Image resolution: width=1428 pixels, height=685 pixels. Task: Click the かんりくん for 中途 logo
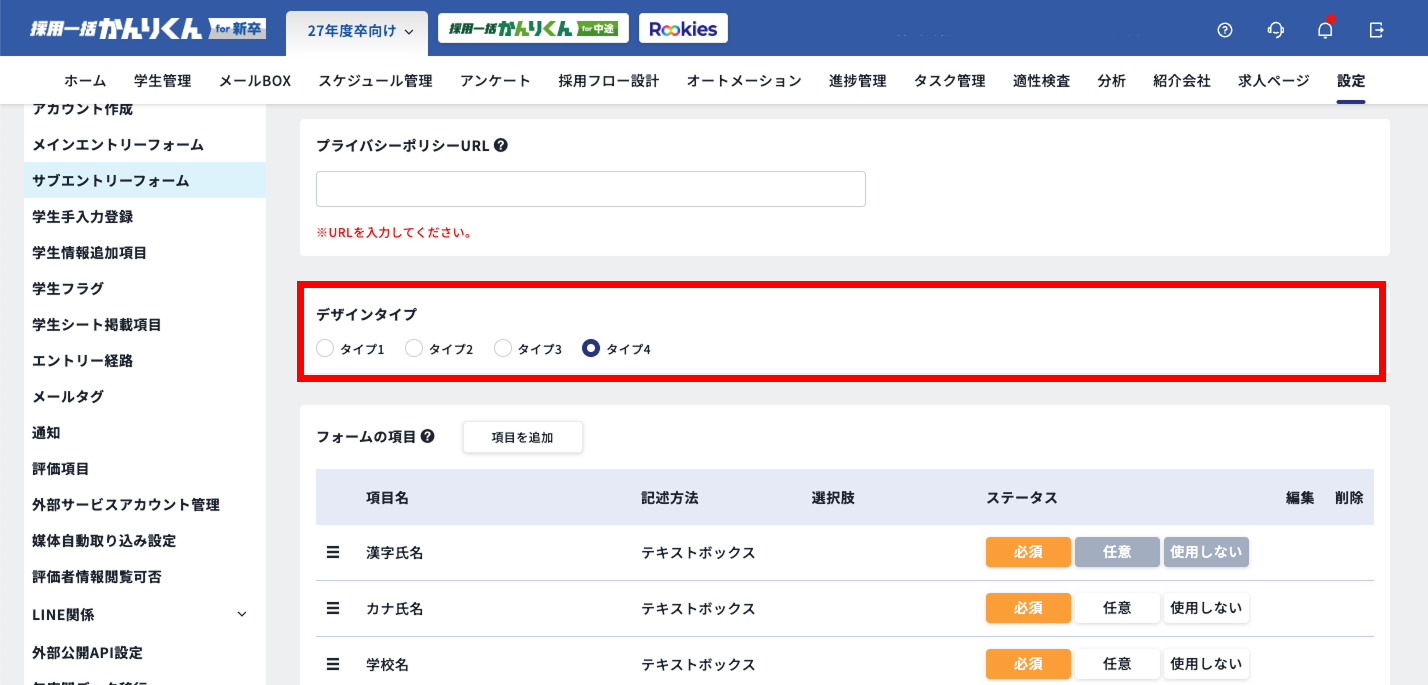tap(533, 27)
